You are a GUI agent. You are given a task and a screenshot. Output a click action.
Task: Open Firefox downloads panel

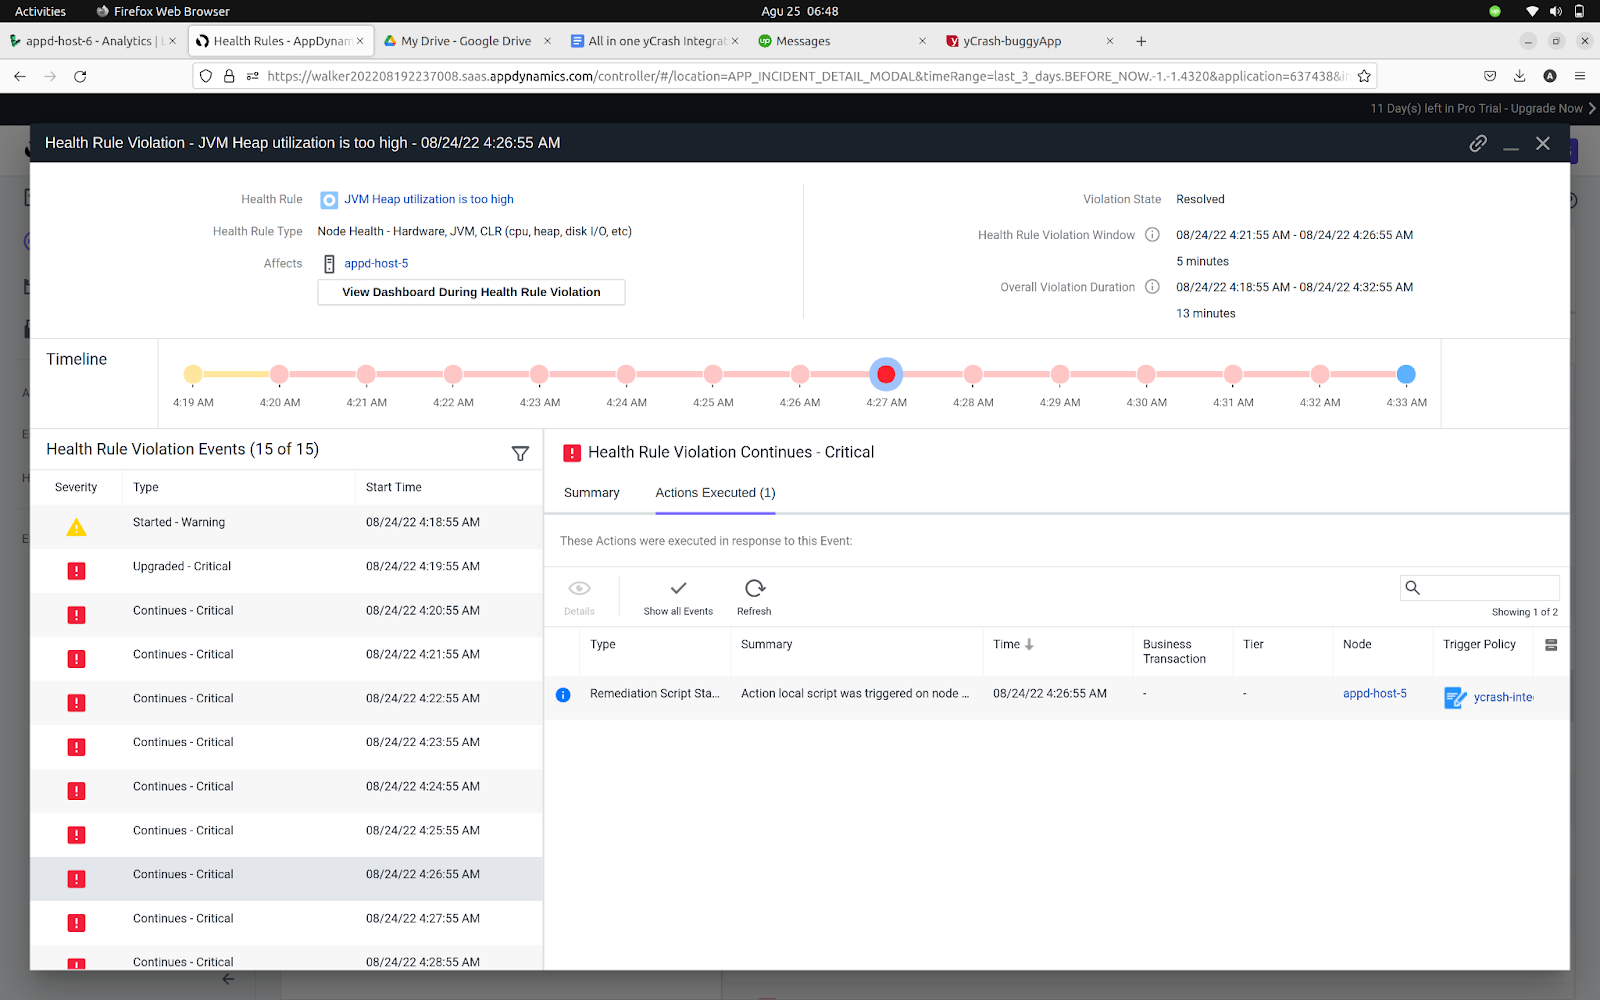(x=1519, y=76)
